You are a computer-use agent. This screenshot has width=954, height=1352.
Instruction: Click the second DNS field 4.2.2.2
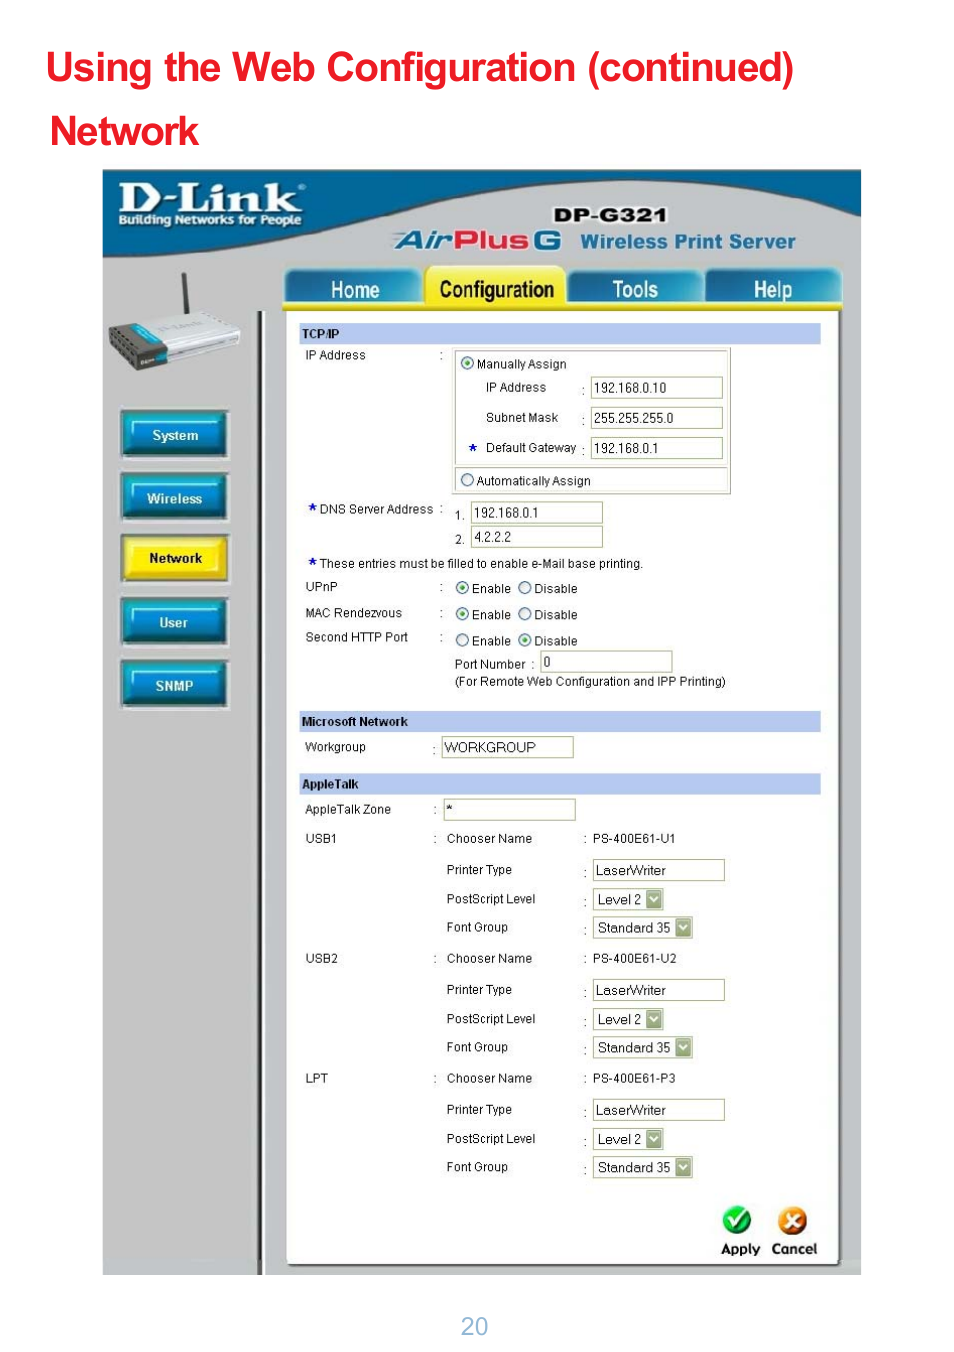coord(537,537)
